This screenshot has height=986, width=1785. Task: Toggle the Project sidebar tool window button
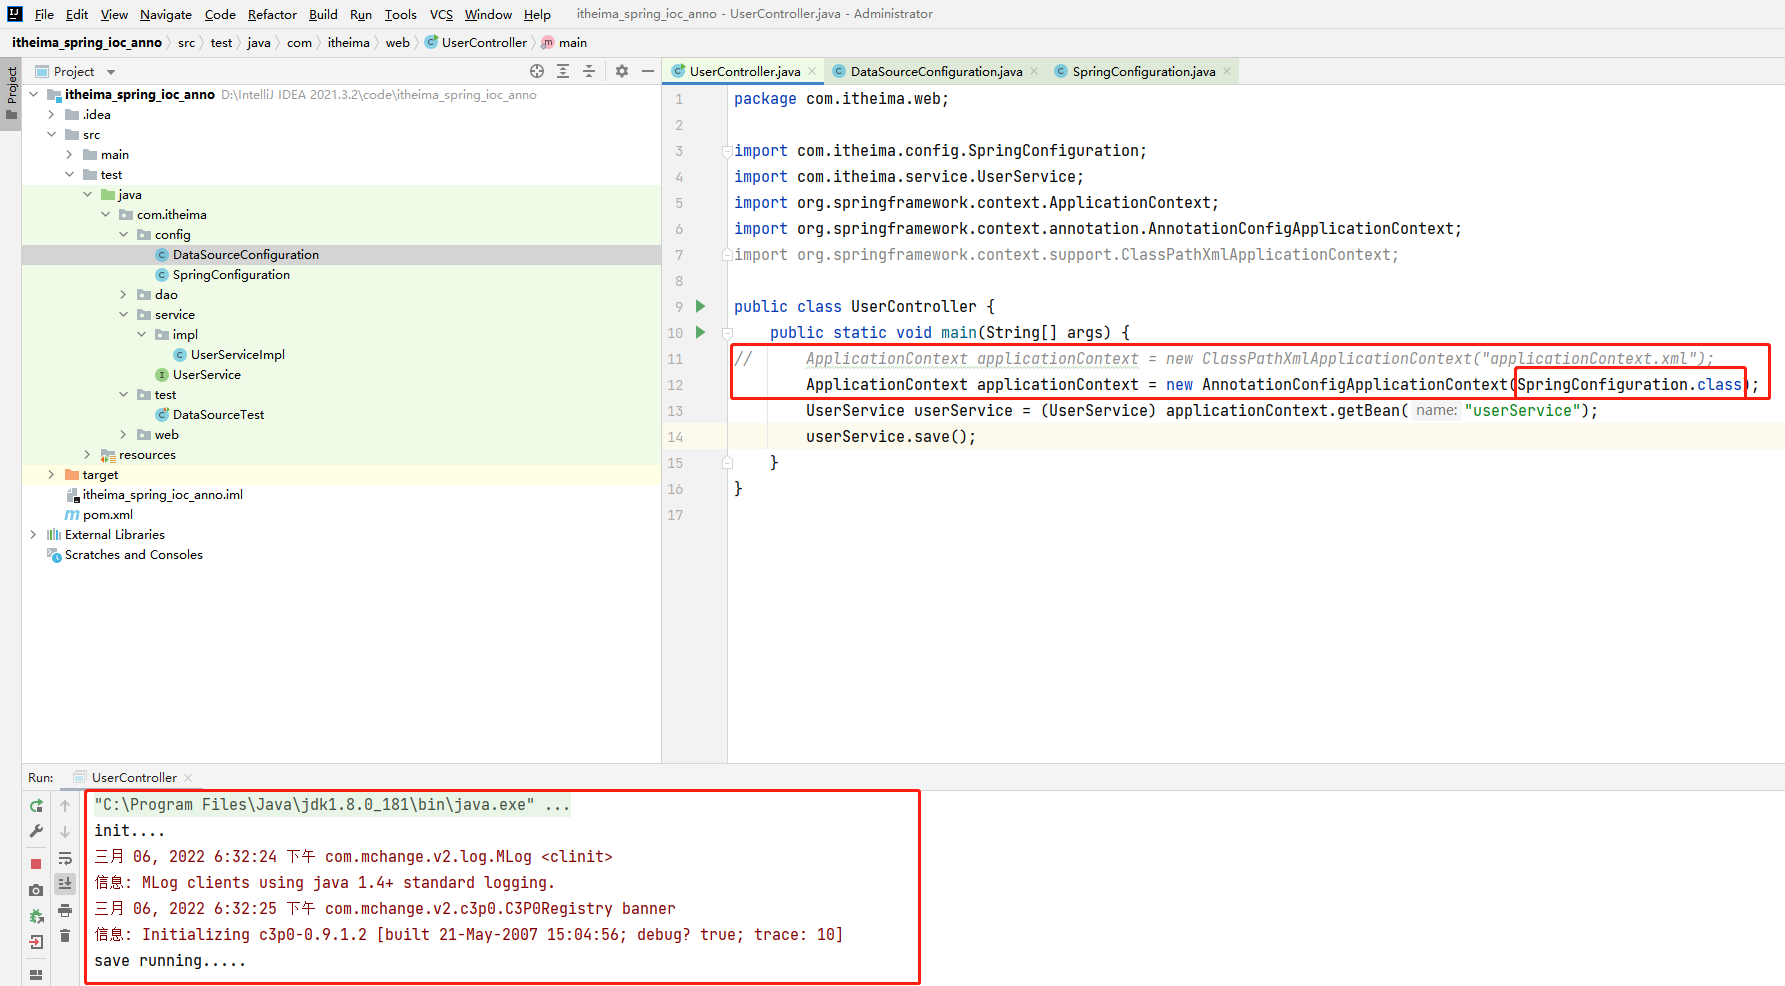11,92
